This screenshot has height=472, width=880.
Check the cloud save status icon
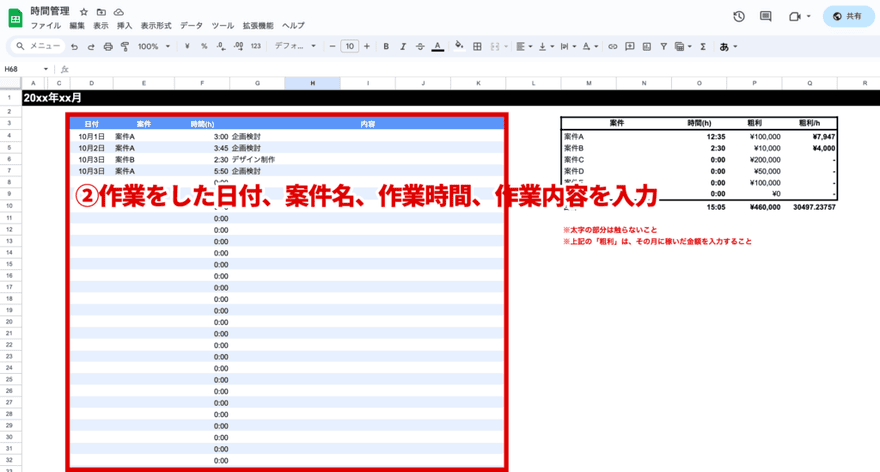click(118, 12)
